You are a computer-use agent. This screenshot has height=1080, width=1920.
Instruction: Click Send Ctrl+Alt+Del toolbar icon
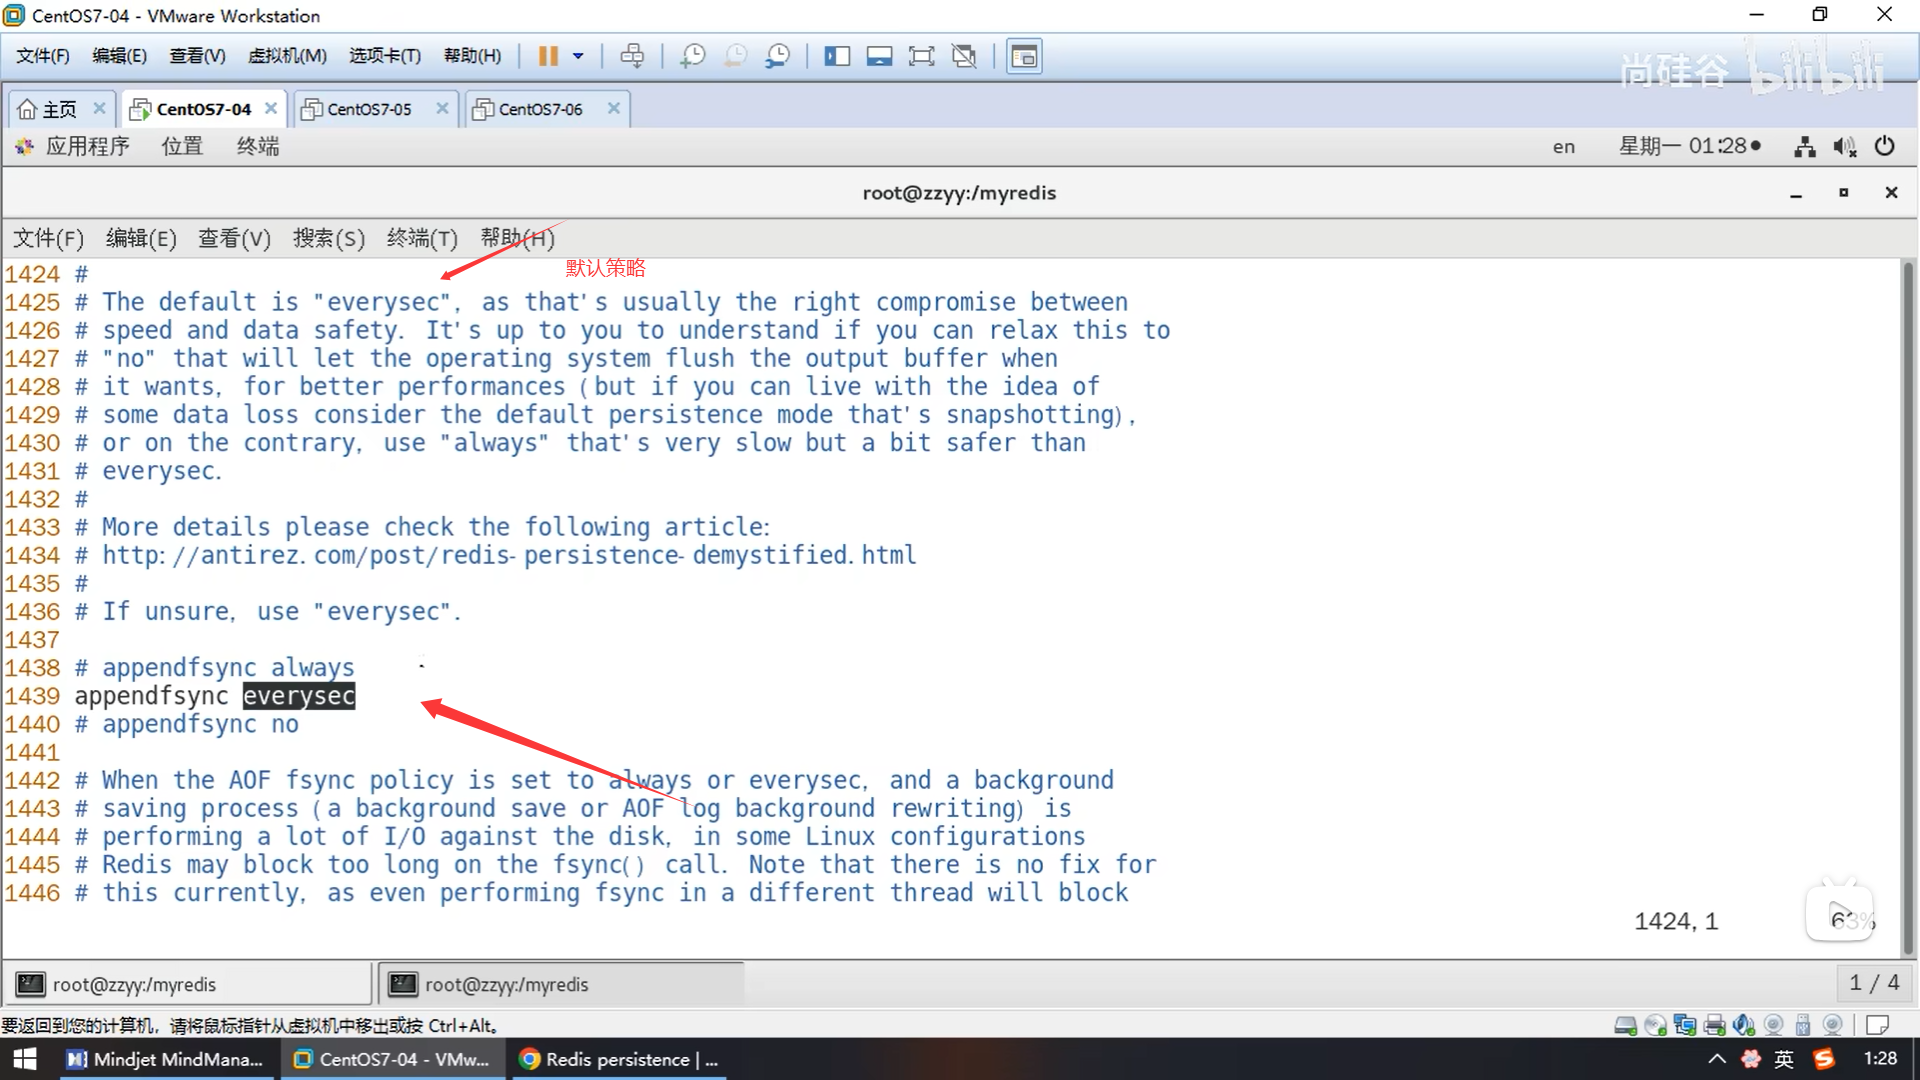(632, 56)
